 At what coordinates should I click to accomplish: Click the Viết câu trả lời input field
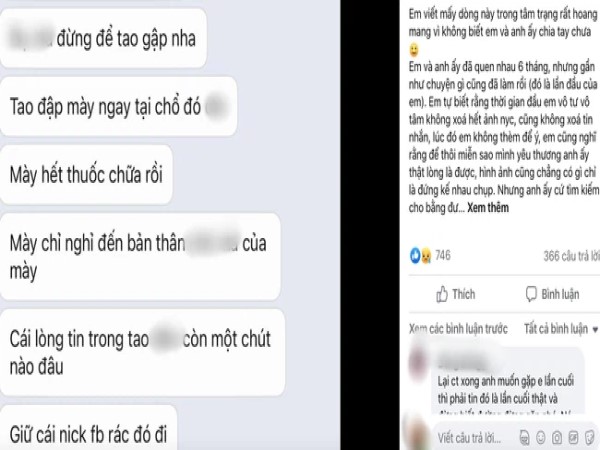click(x=474, y=437)
